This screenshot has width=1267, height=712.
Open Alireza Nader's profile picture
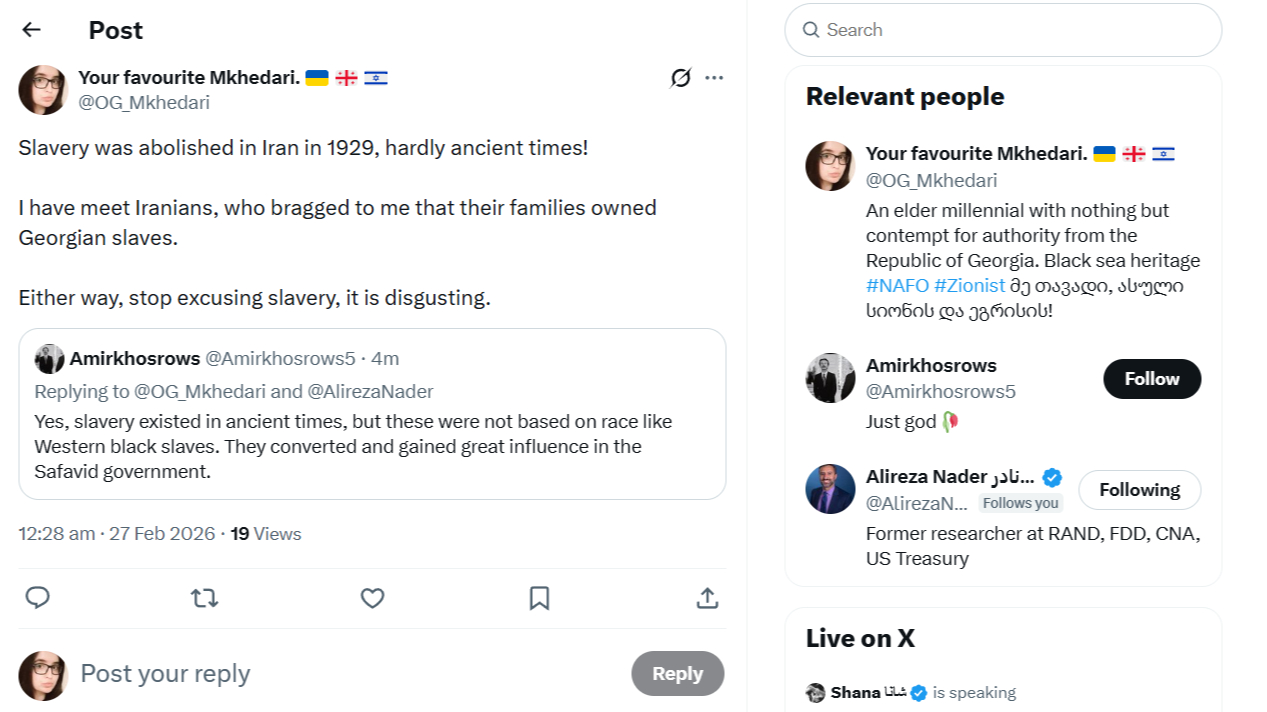(830, 489)
